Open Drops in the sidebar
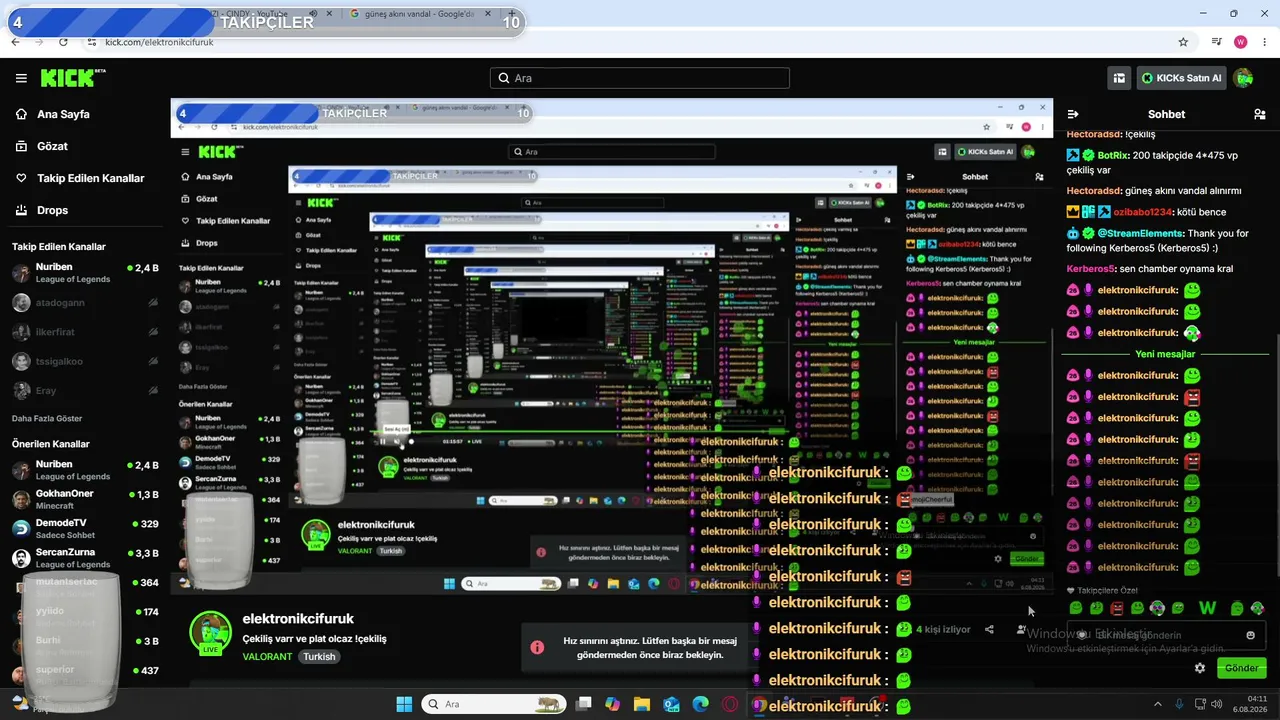 pos(52,210)
